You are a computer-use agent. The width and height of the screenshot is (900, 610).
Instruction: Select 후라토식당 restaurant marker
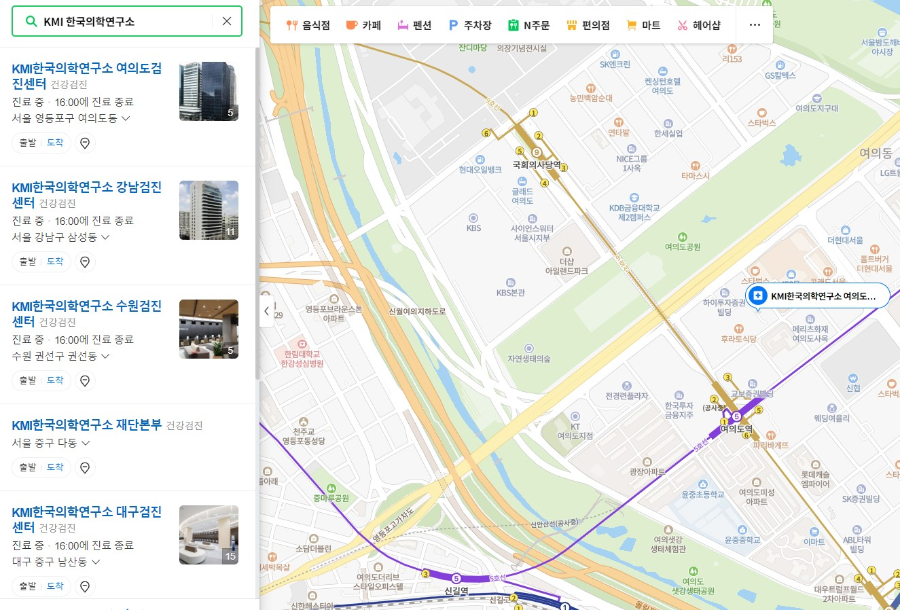739,334
